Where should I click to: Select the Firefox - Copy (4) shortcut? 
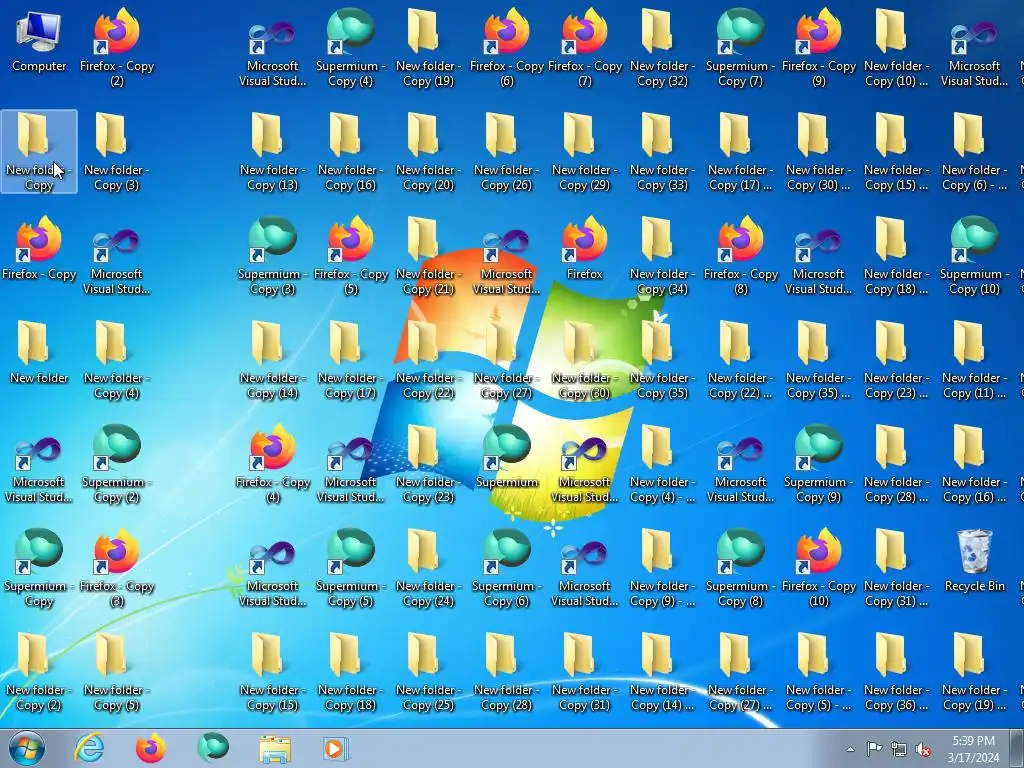(x=272, y=464)
